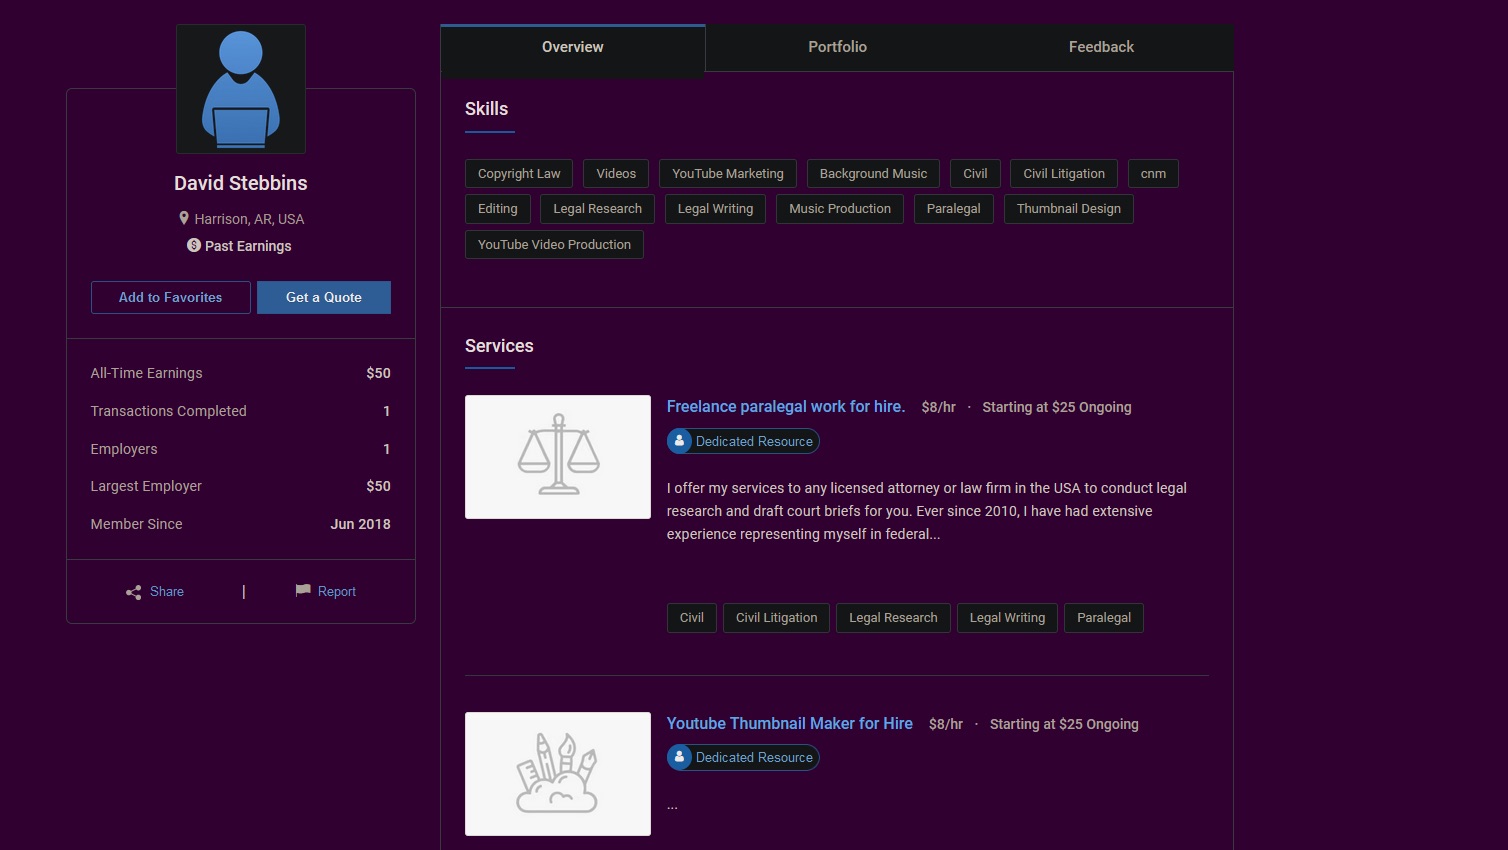Click Civil Litigation tag under paralegal service

[x=777, y=617]
